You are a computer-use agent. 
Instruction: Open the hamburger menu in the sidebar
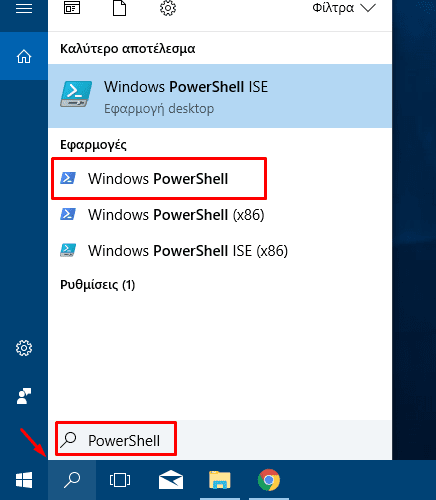24,8
